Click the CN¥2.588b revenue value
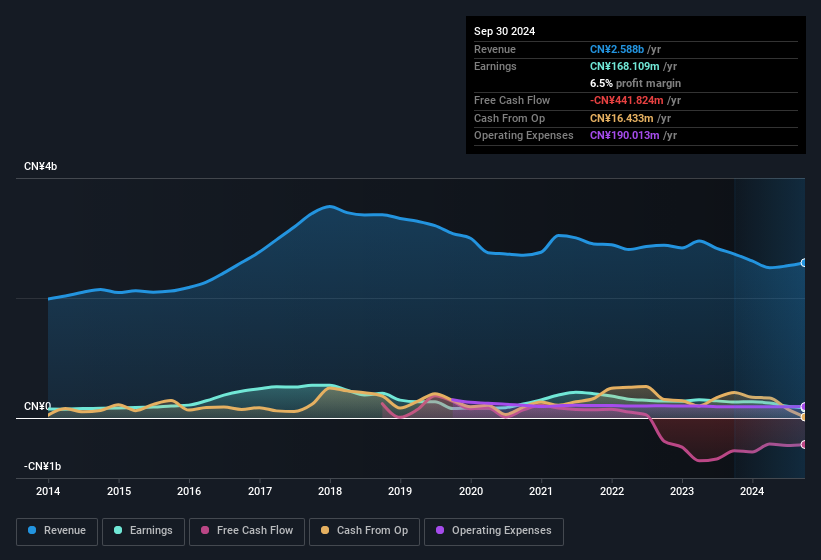Image resolution: width=821 pixels, height=560 pixels. click(617, 49)
